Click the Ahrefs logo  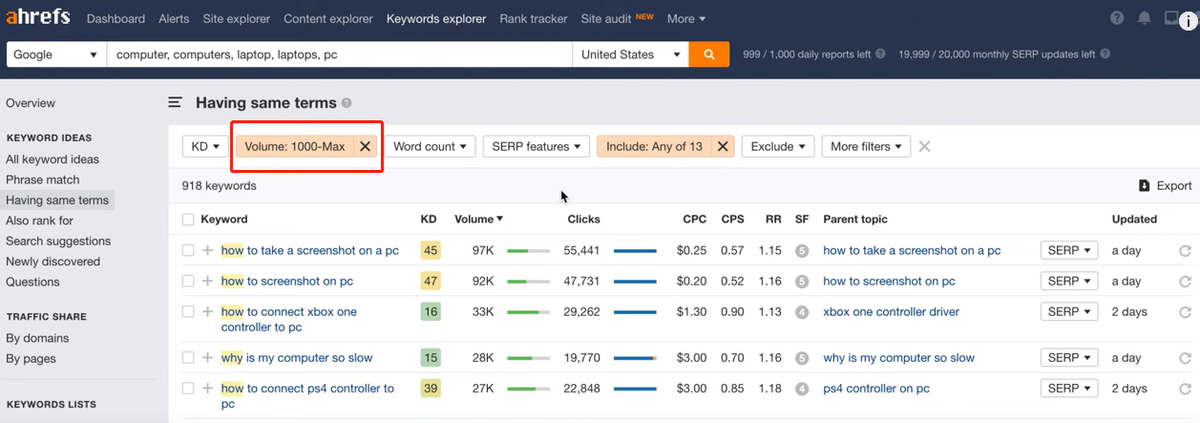coord(39,18)
